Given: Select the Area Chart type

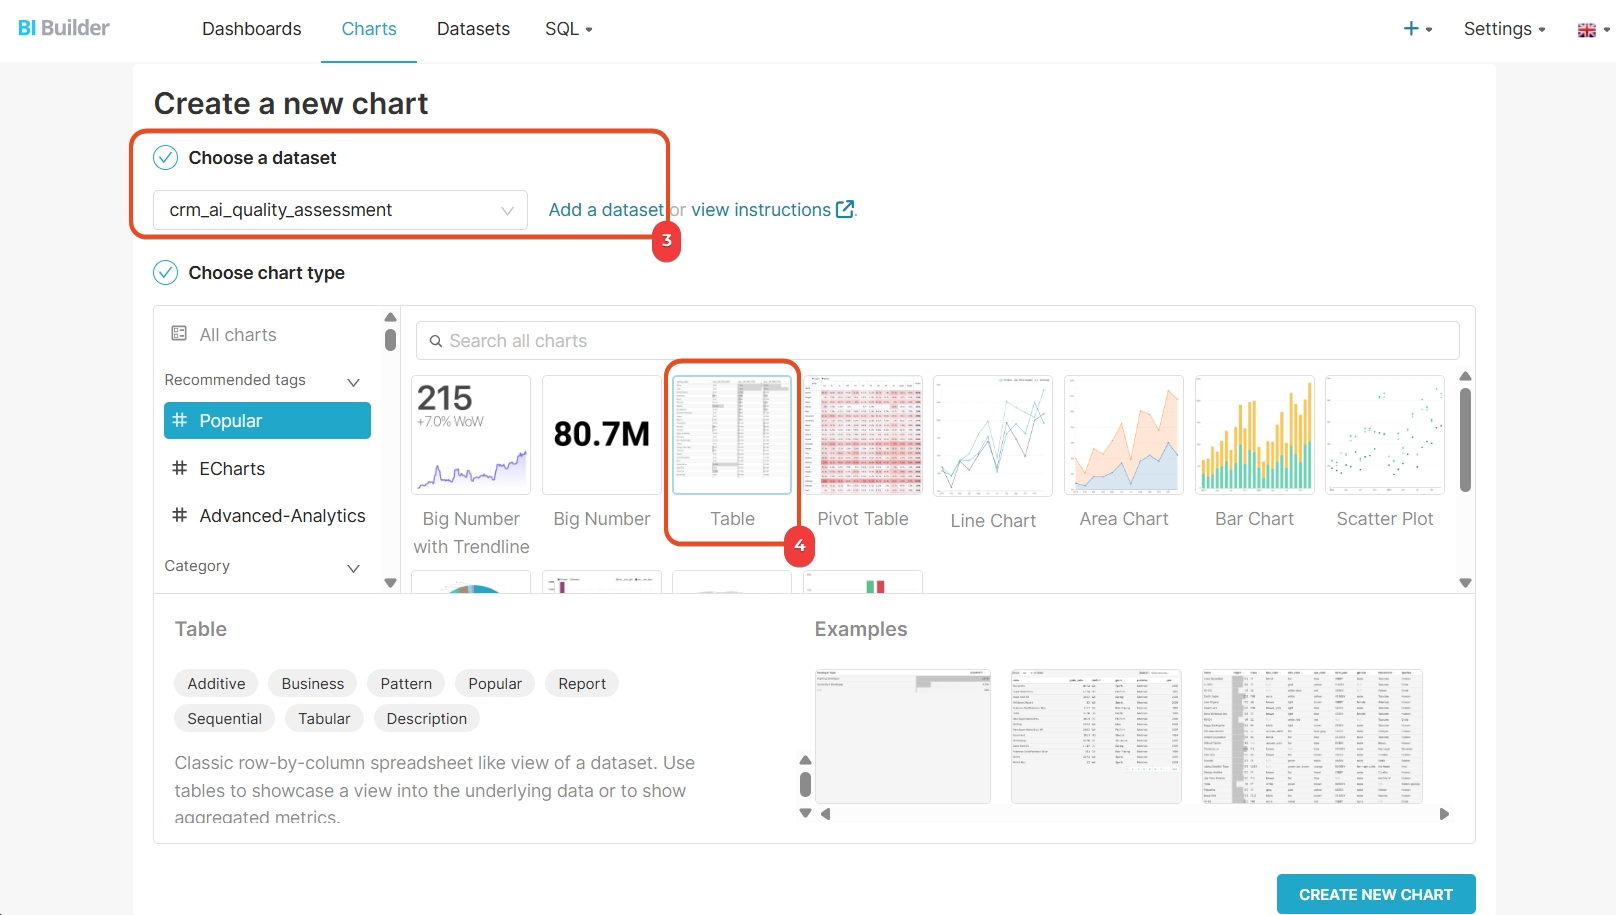Looking at the screenshot, I should pyautogui.click(x=1123, y=436).
